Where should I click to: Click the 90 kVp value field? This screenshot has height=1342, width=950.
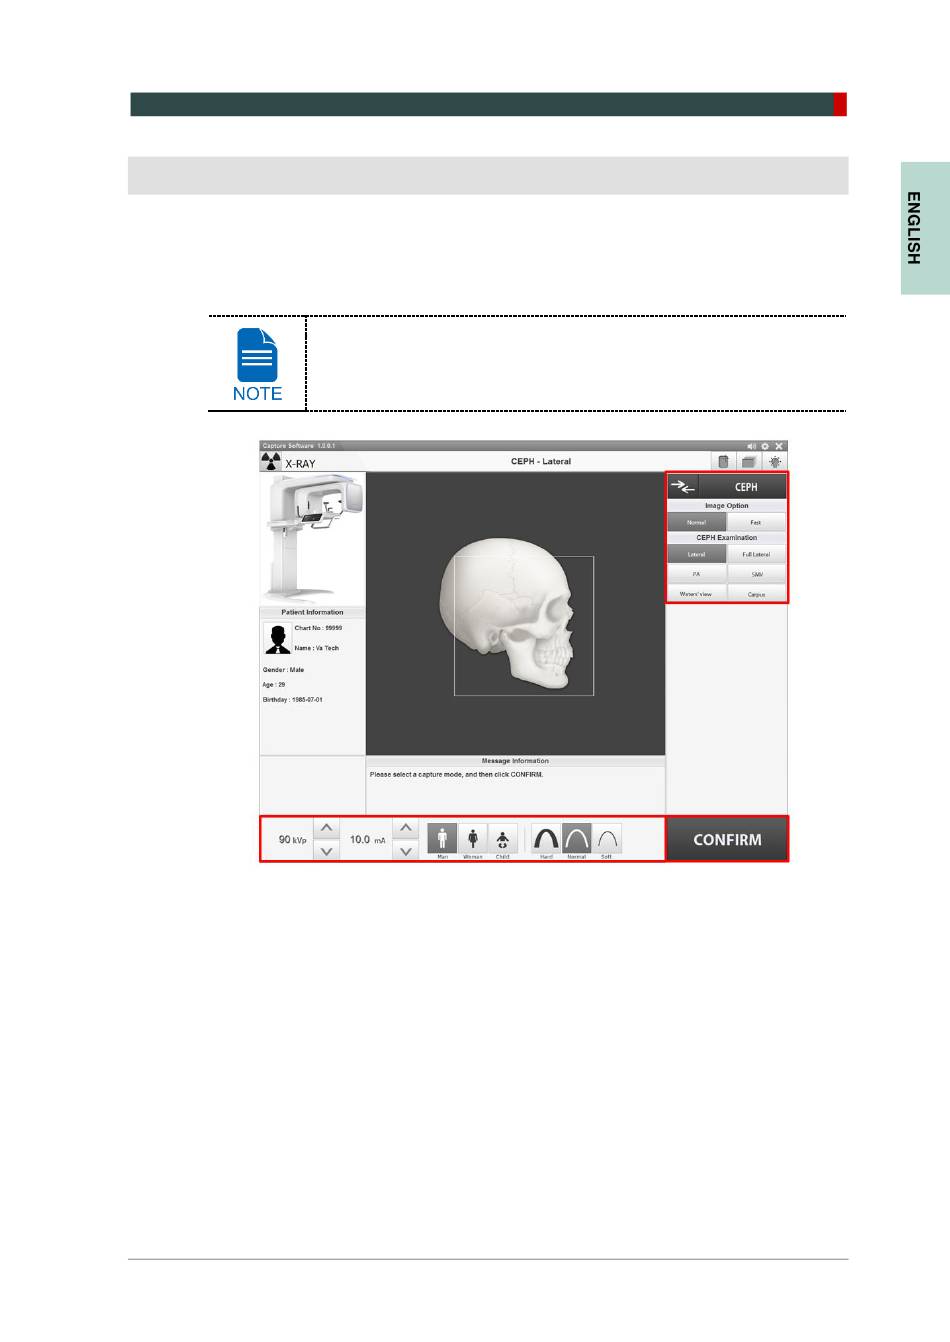pyautogui.click(x=292, y=840)
